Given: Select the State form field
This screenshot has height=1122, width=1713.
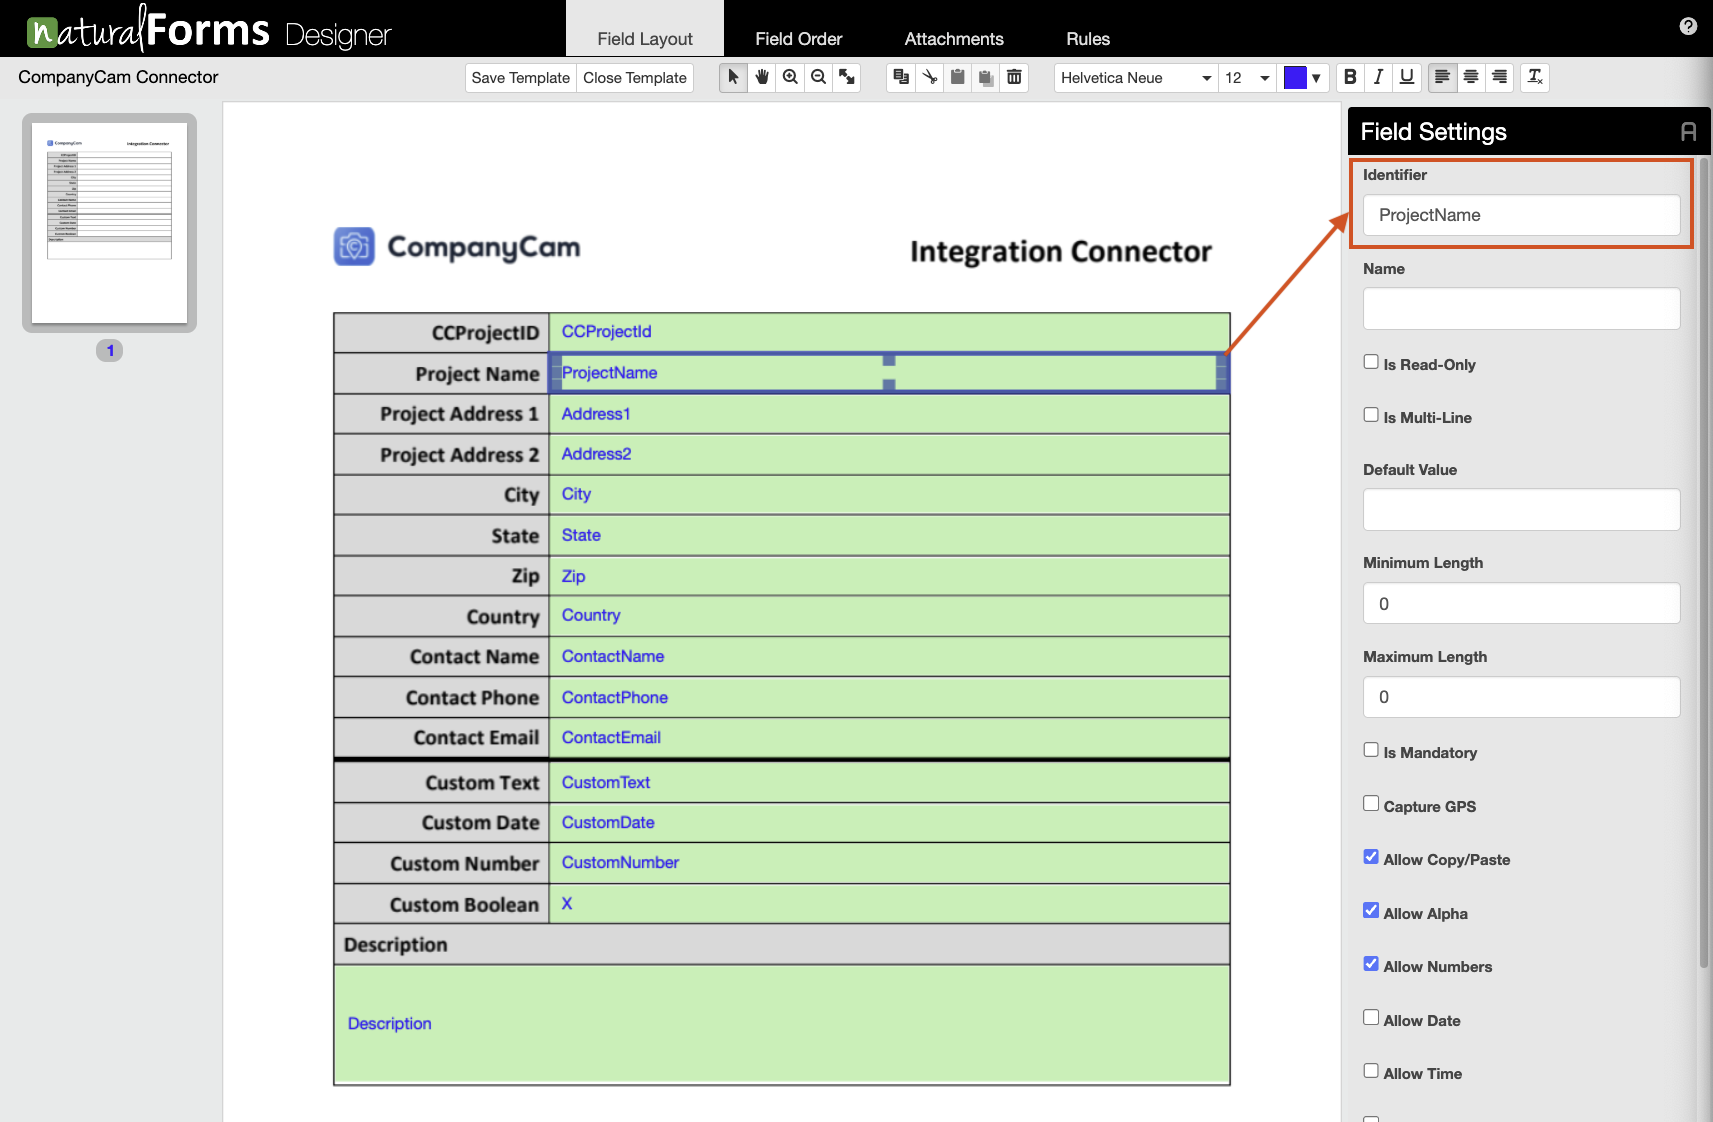Looking at the screenshot, I should coord(889,535).
